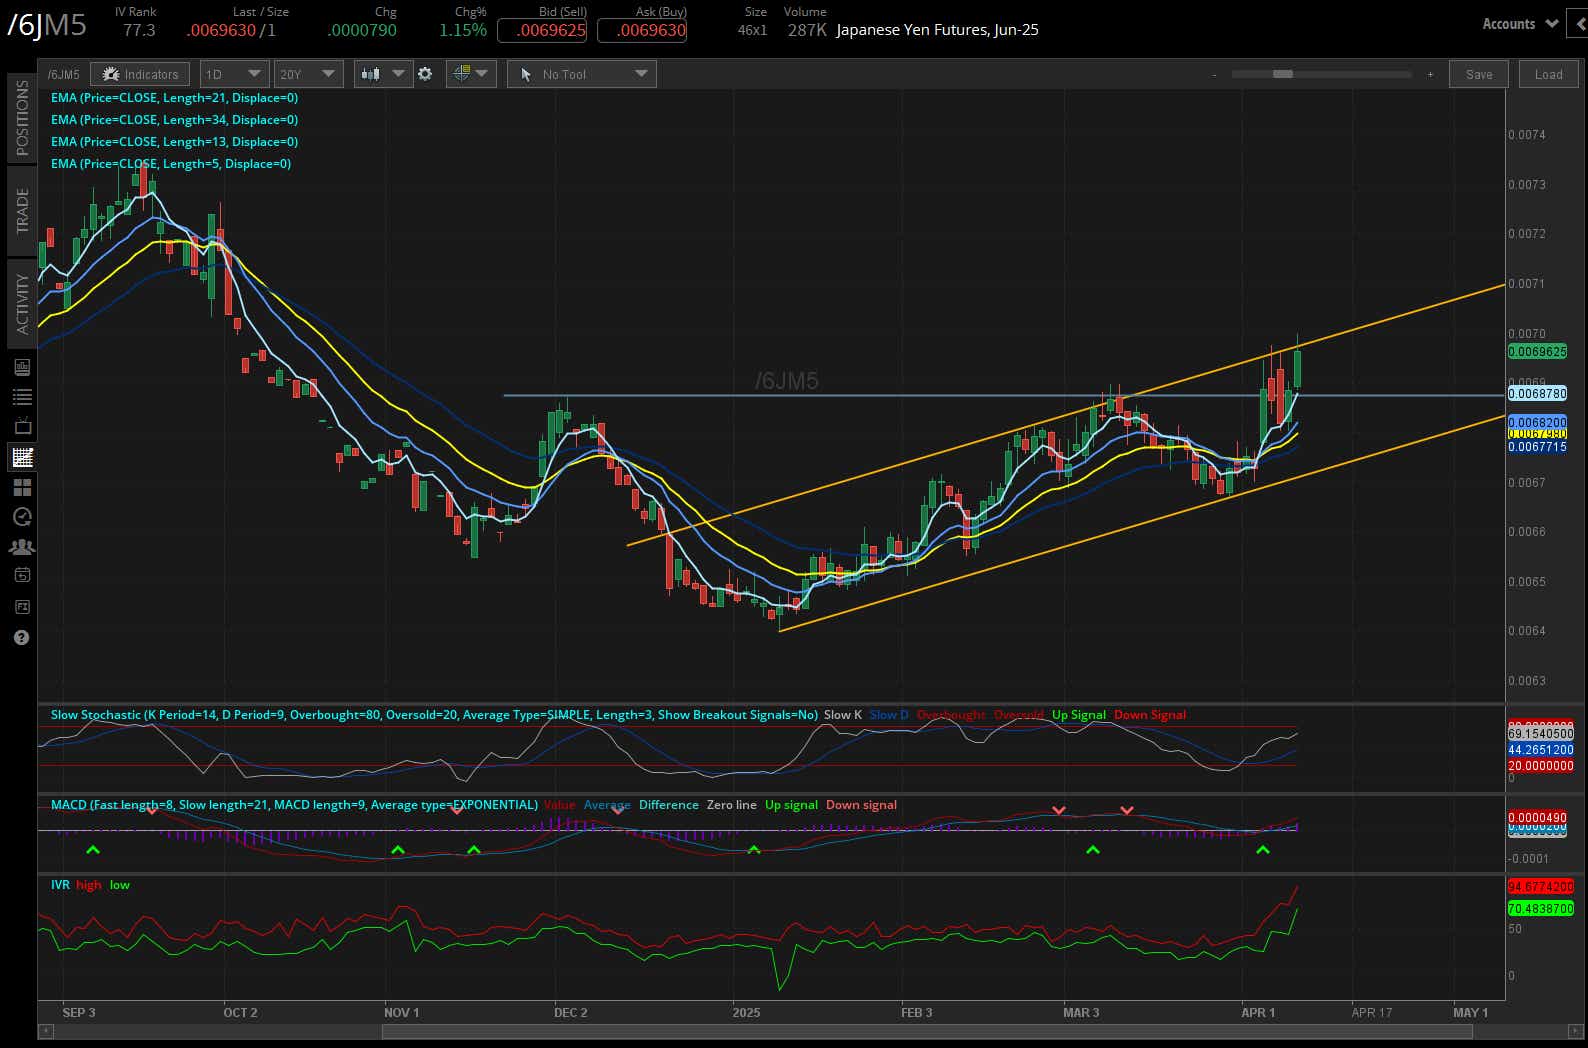The image size is (1588, 1048).
Task: Open the watchlist lines icon in sidebar
Action: (x=21, y=397)
